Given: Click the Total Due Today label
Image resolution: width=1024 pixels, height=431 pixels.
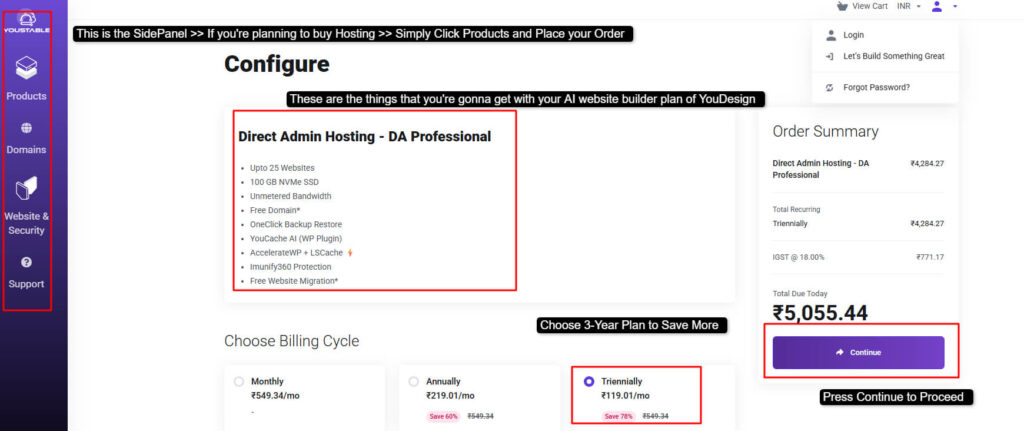Looking at the screenshot, I should (799, 294).
